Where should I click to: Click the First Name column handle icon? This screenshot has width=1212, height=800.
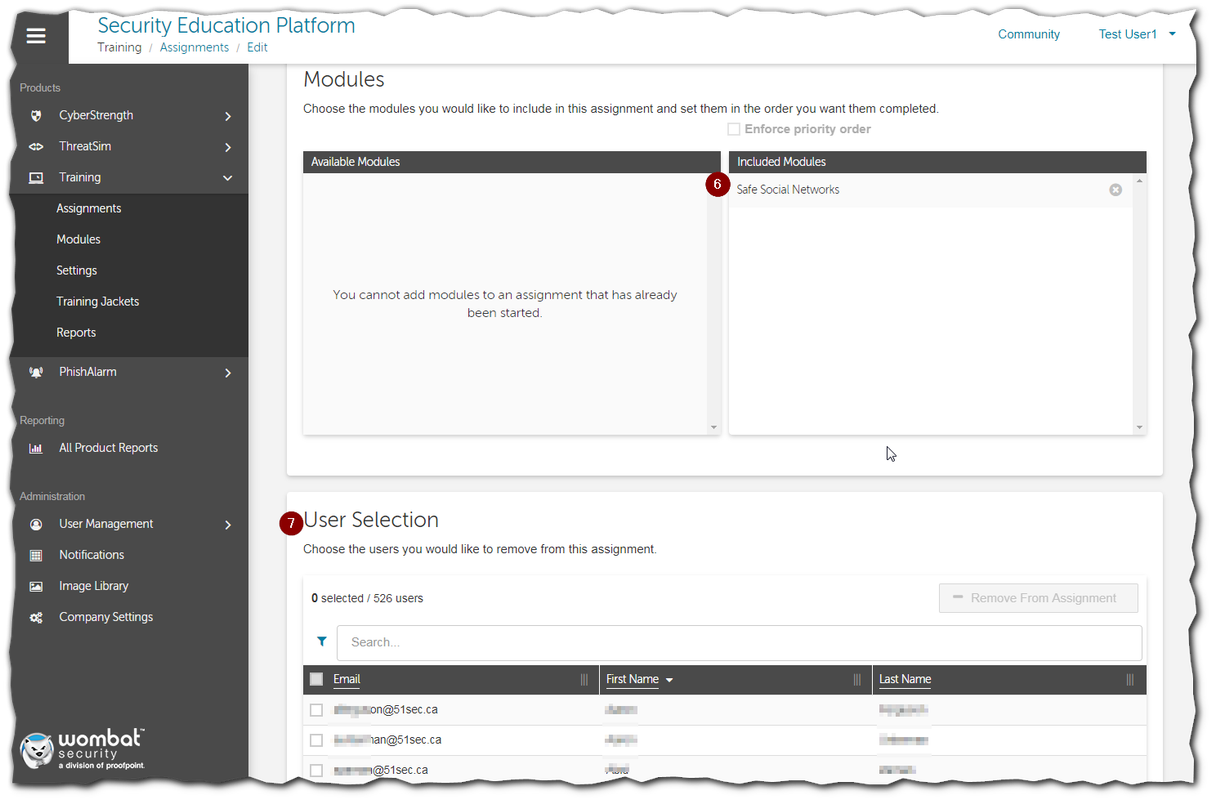point(857,680)
